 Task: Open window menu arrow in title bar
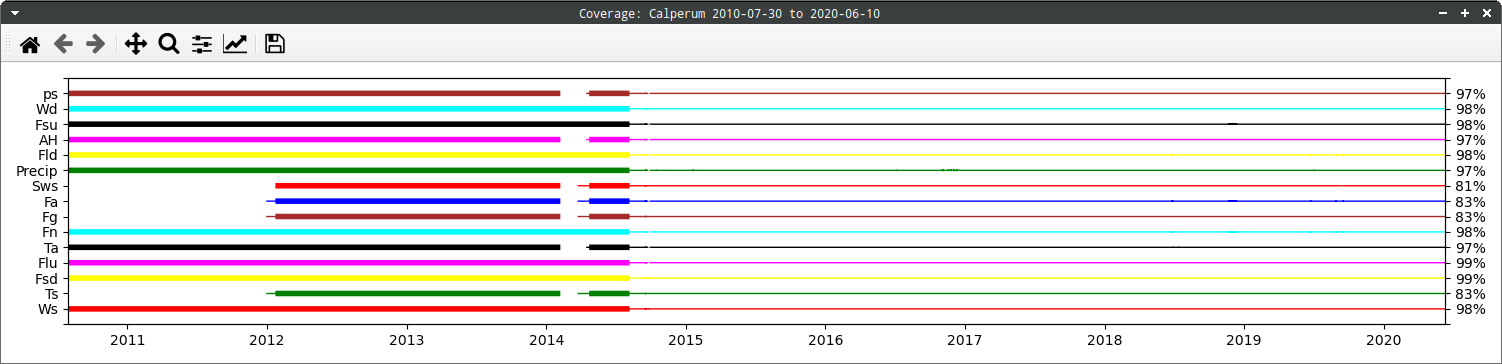14,13
